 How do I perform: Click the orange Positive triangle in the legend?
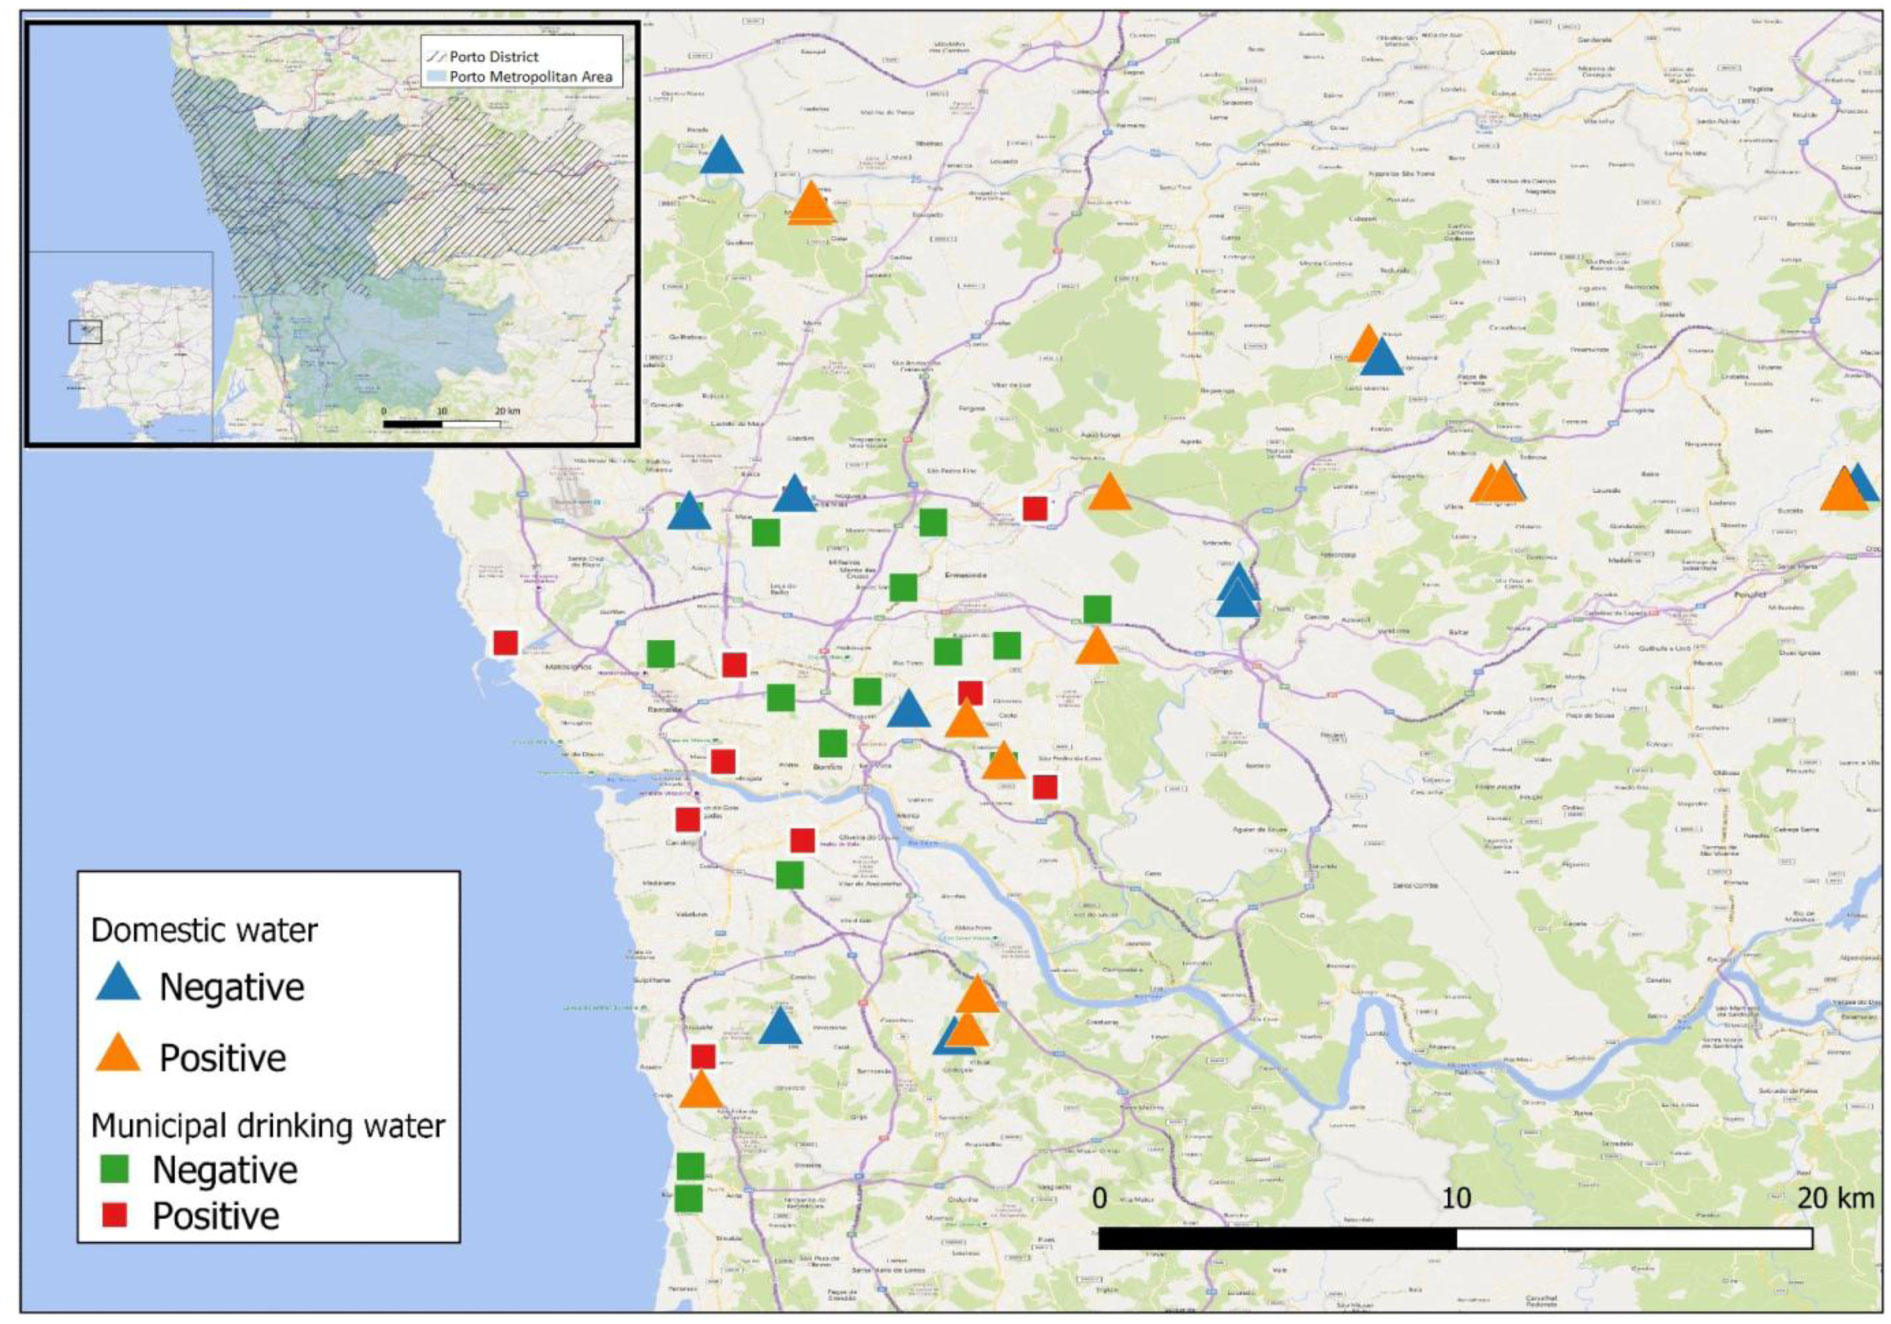point(118,1055)
